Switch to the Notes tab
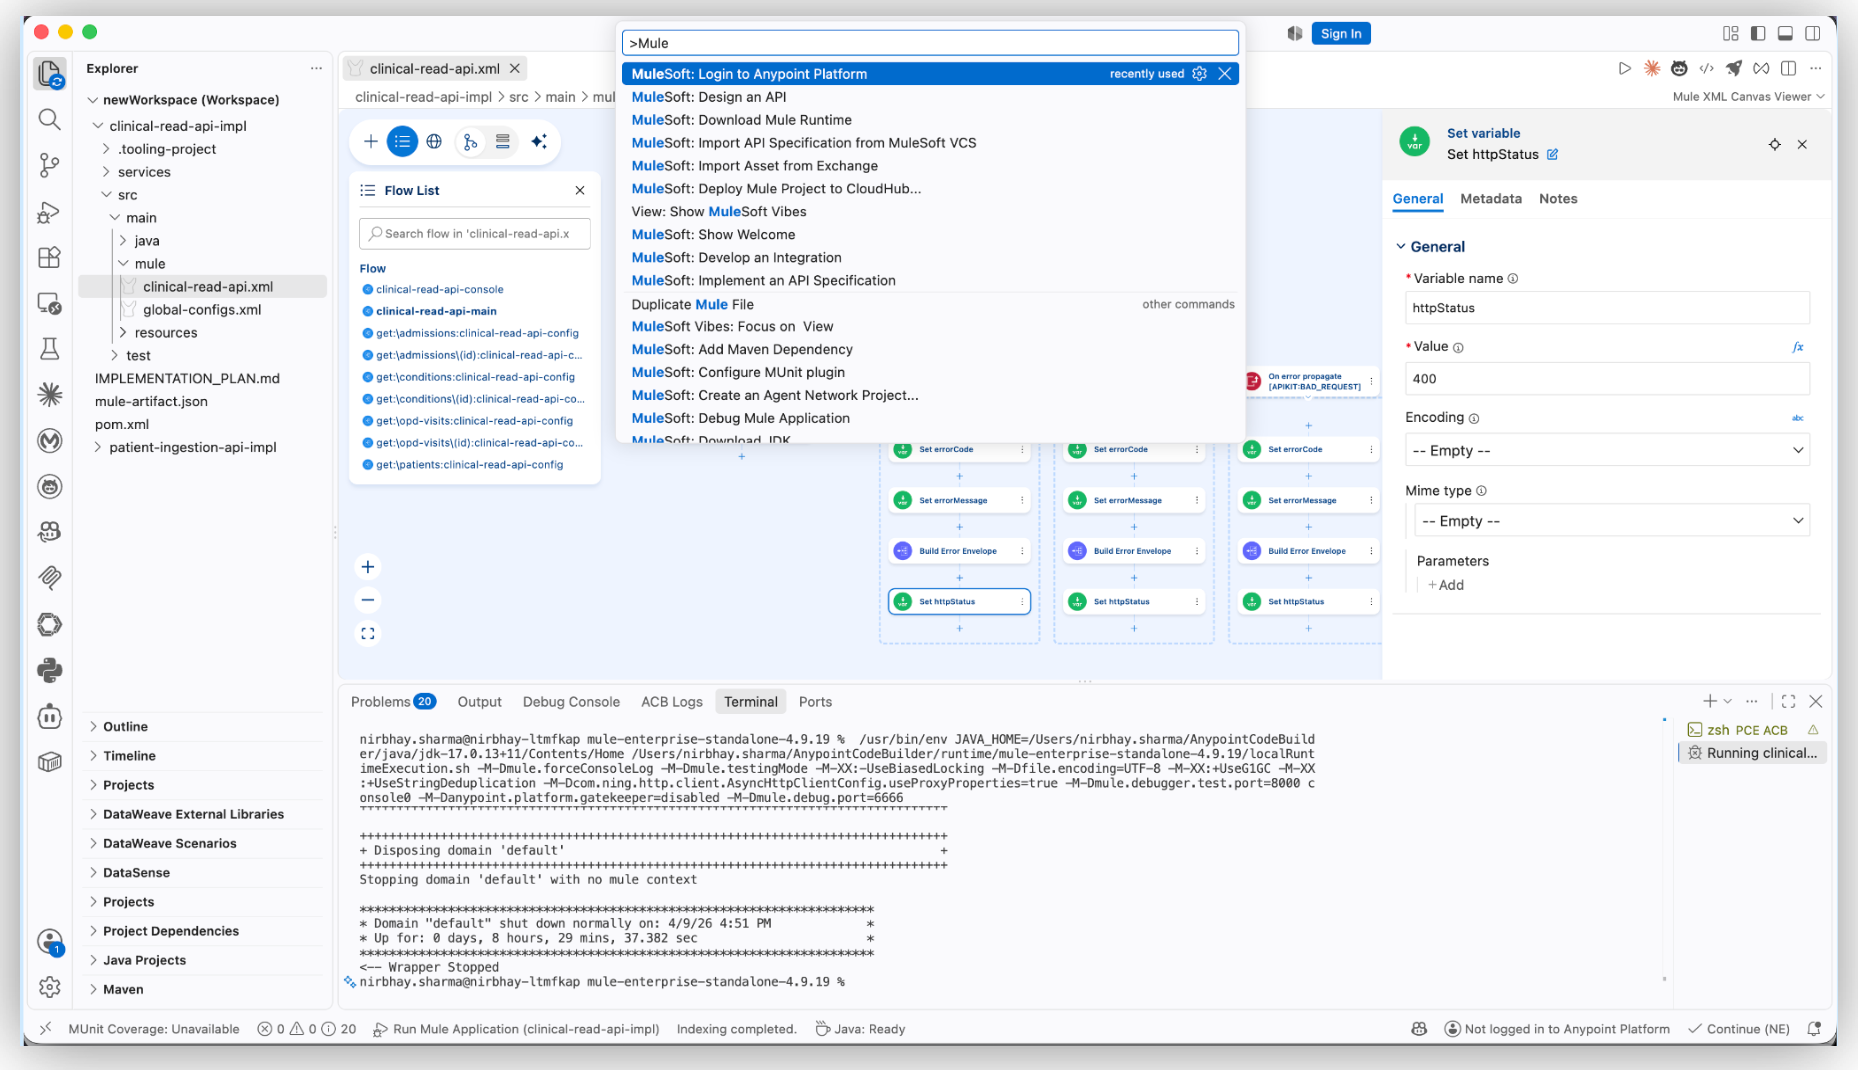Image resolution: width=1858 pixels, height=1070 pixels. [1557, 199]
